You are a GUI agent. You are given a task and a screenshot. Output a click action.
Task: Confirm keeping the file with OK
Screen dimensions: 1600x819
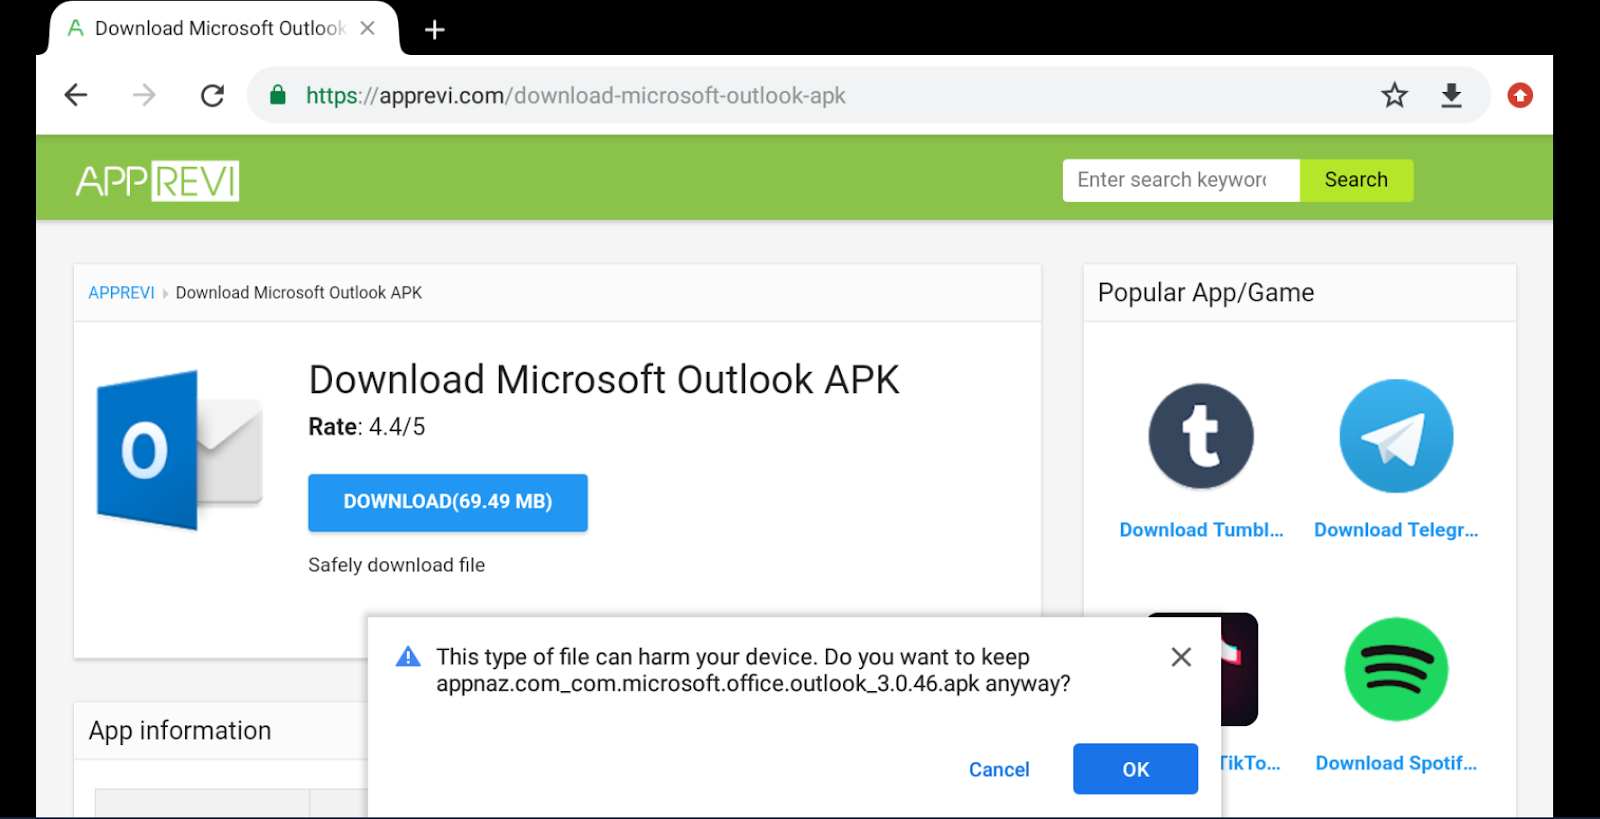(x=1135, y=769)
